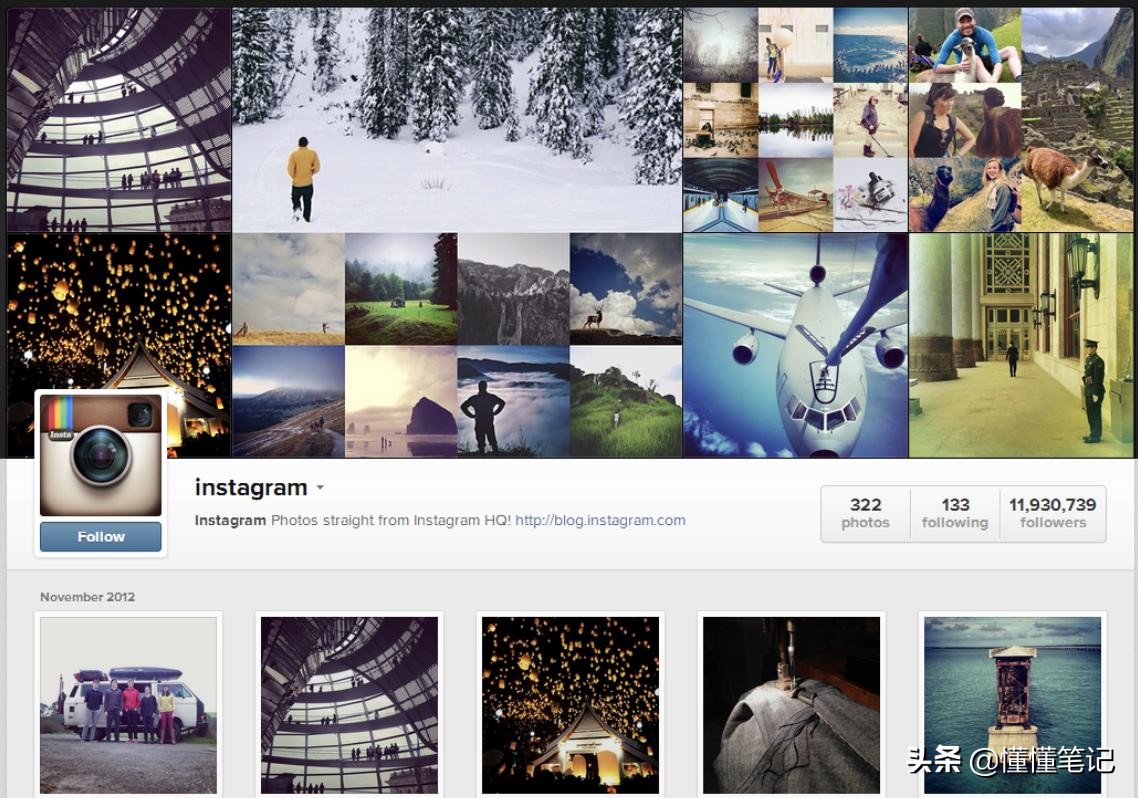Click the man above clouds silhouette photo
Screen dimensions: 1138x798
click(x=513, y=401)
